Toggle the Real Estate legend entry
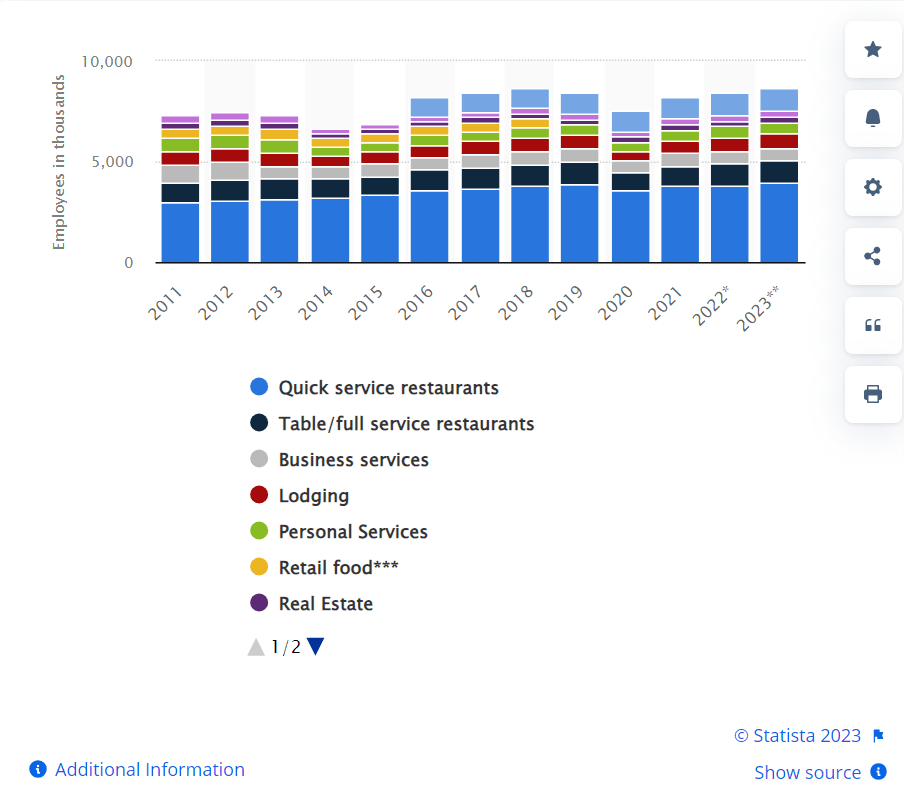 [x=325, y=604]
